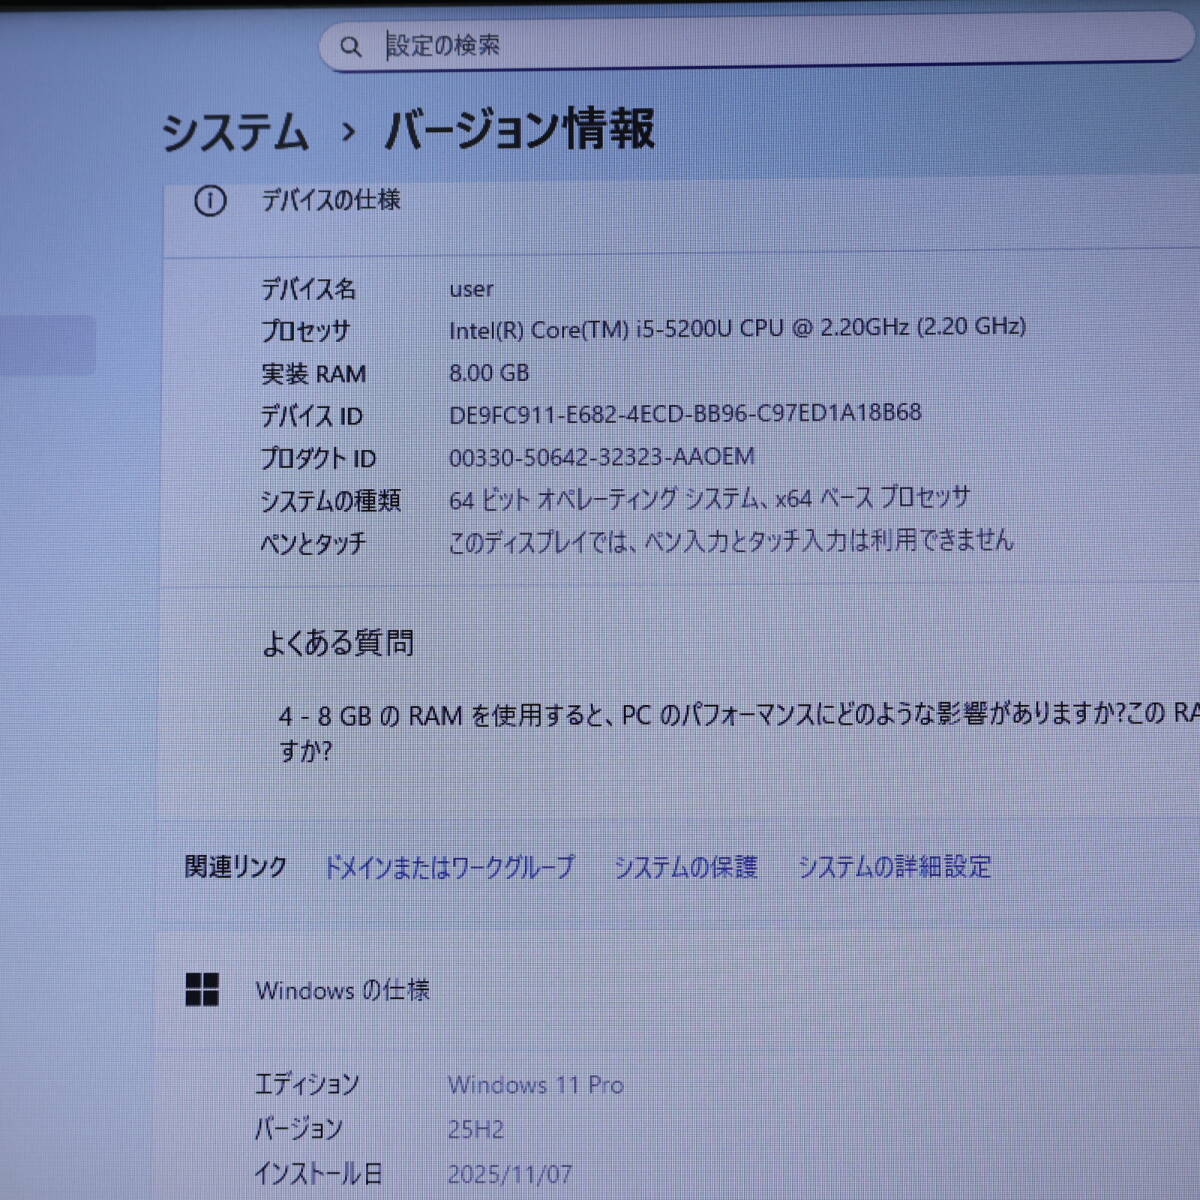The image size is (1200, 1200).
Task: Click the Windows logo icon by Windows の仕様
Action: coord(202,990)
